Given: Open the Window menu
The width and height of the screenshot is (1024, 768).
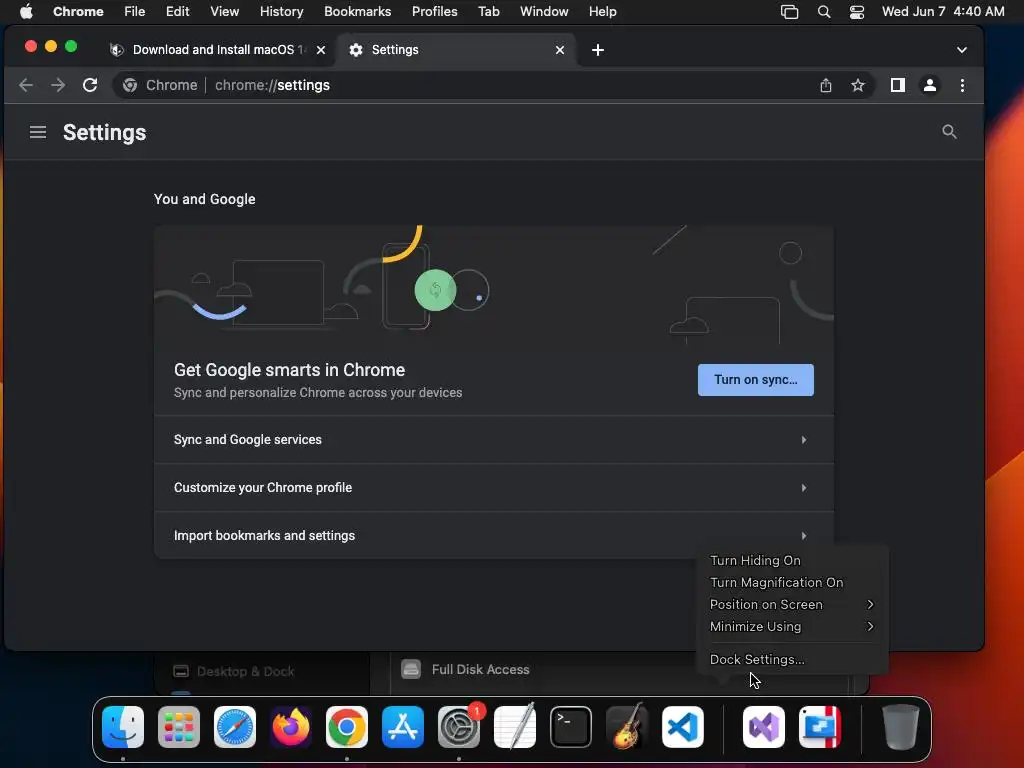Looking at the screenshot, I should tap(544, 11).
